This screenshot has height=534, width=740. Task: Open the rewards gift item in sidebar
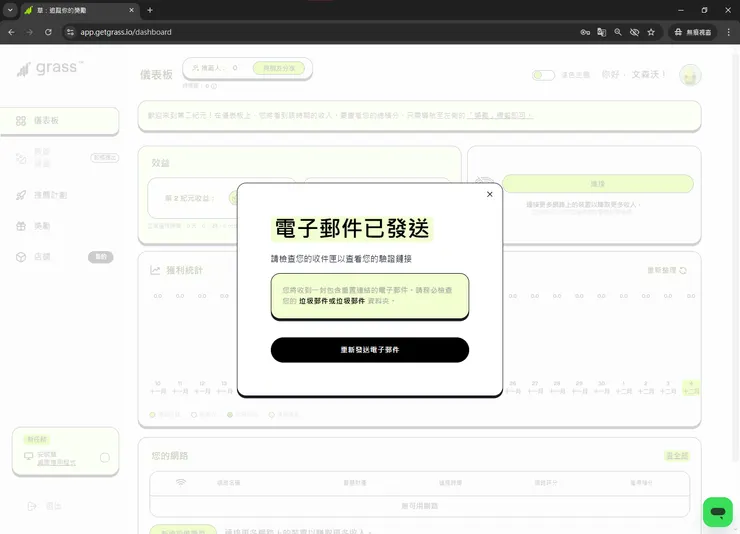pos(33,226)
